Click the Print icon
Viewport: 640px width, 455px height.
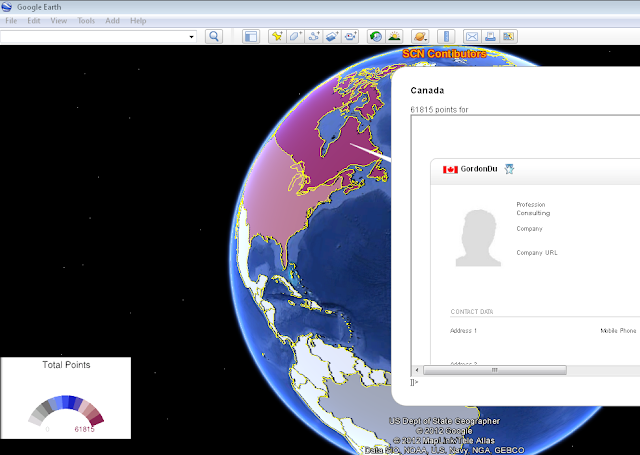[490, 37]
